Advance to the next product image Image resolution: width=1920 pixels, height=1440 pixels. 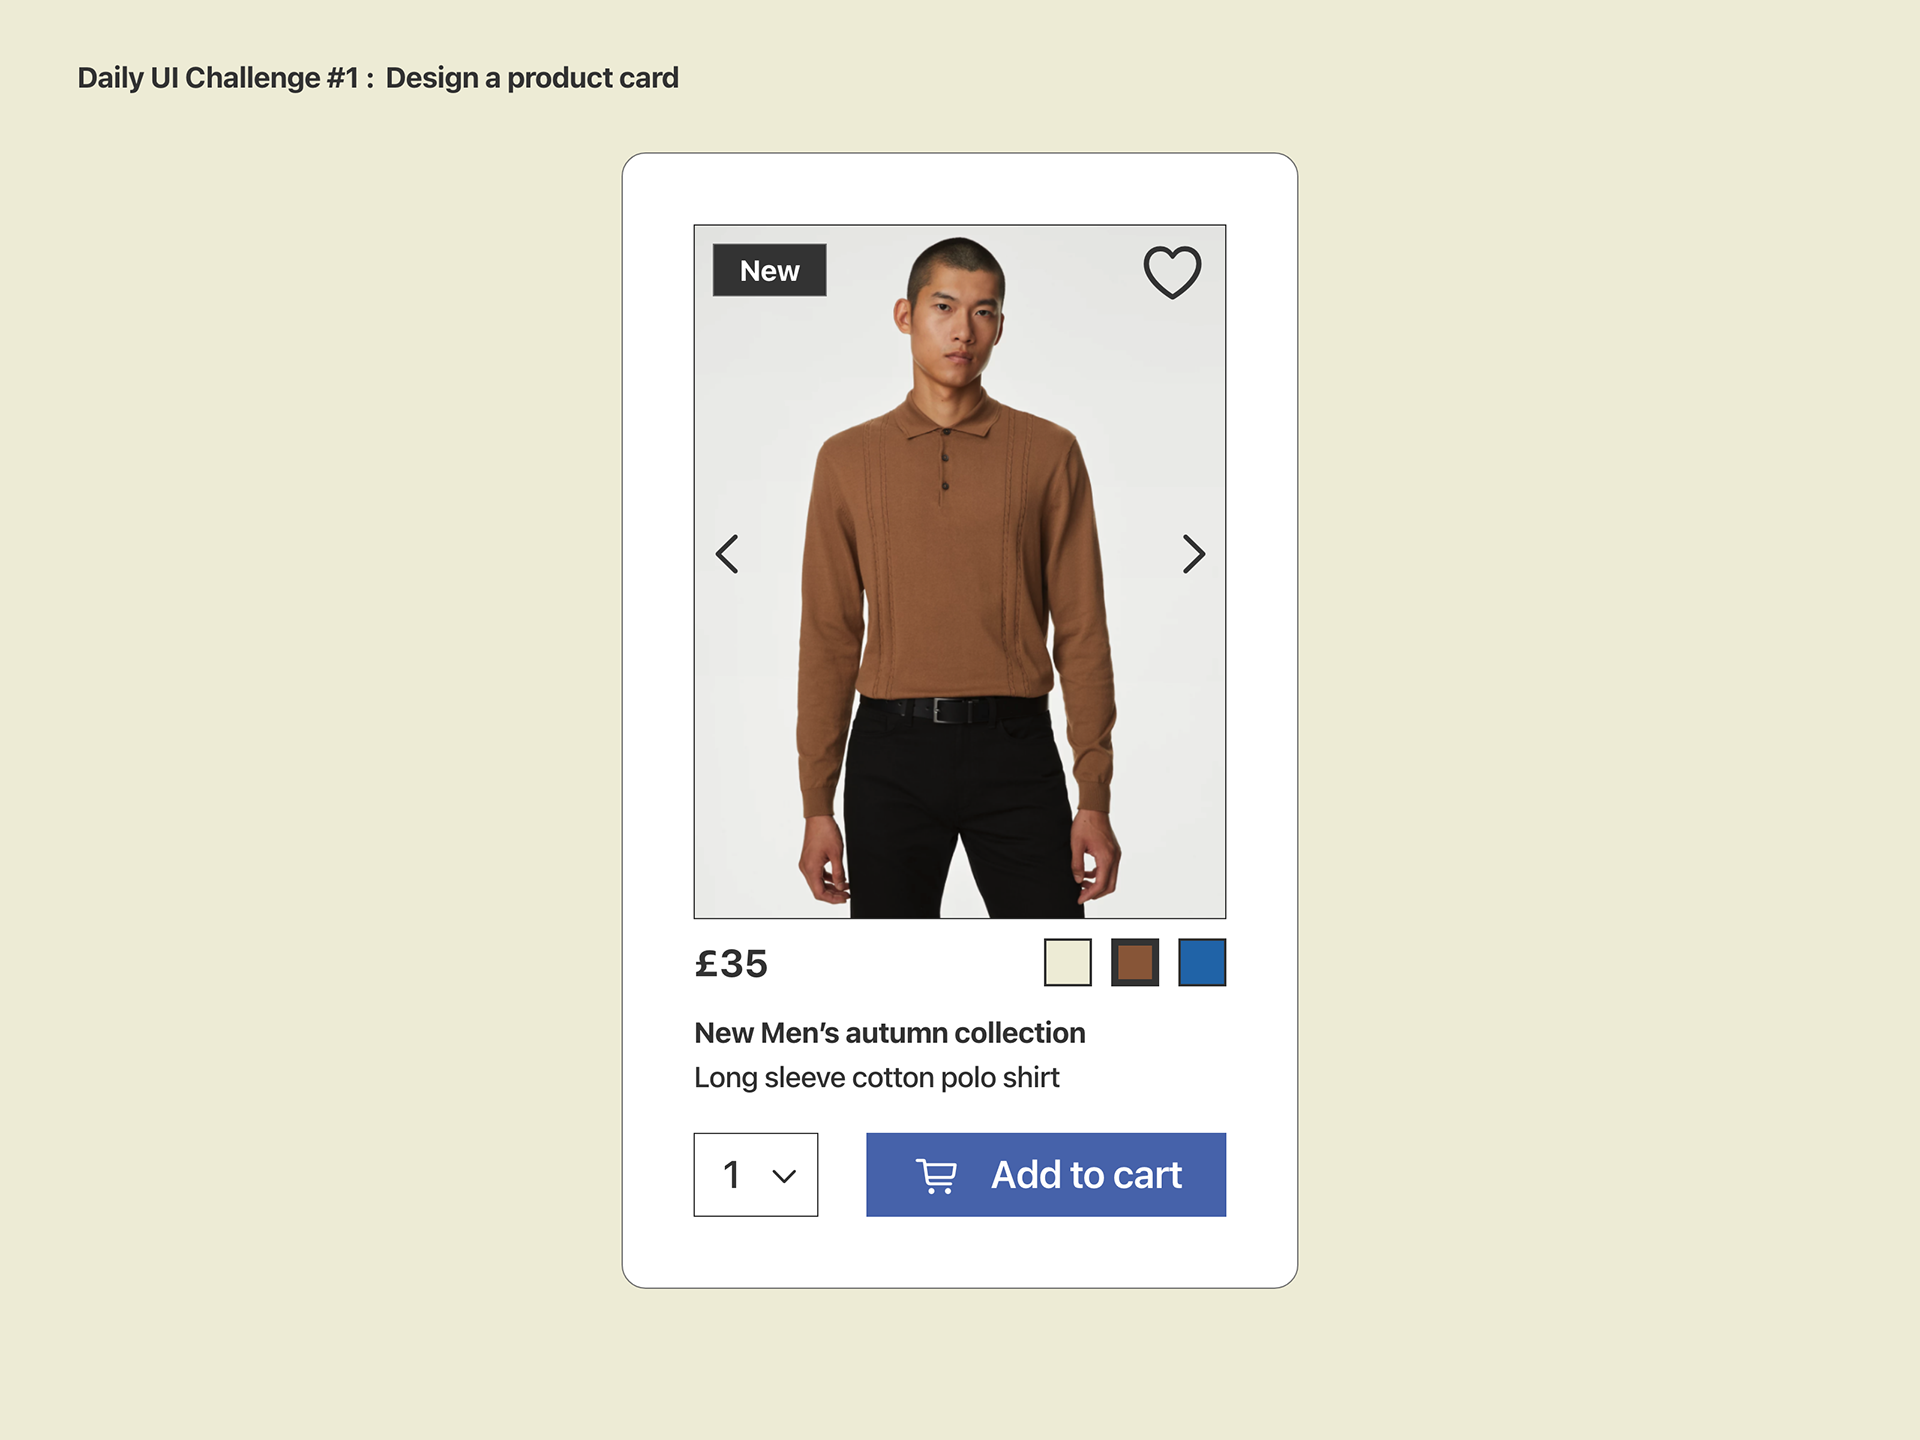pos(1193,554)
